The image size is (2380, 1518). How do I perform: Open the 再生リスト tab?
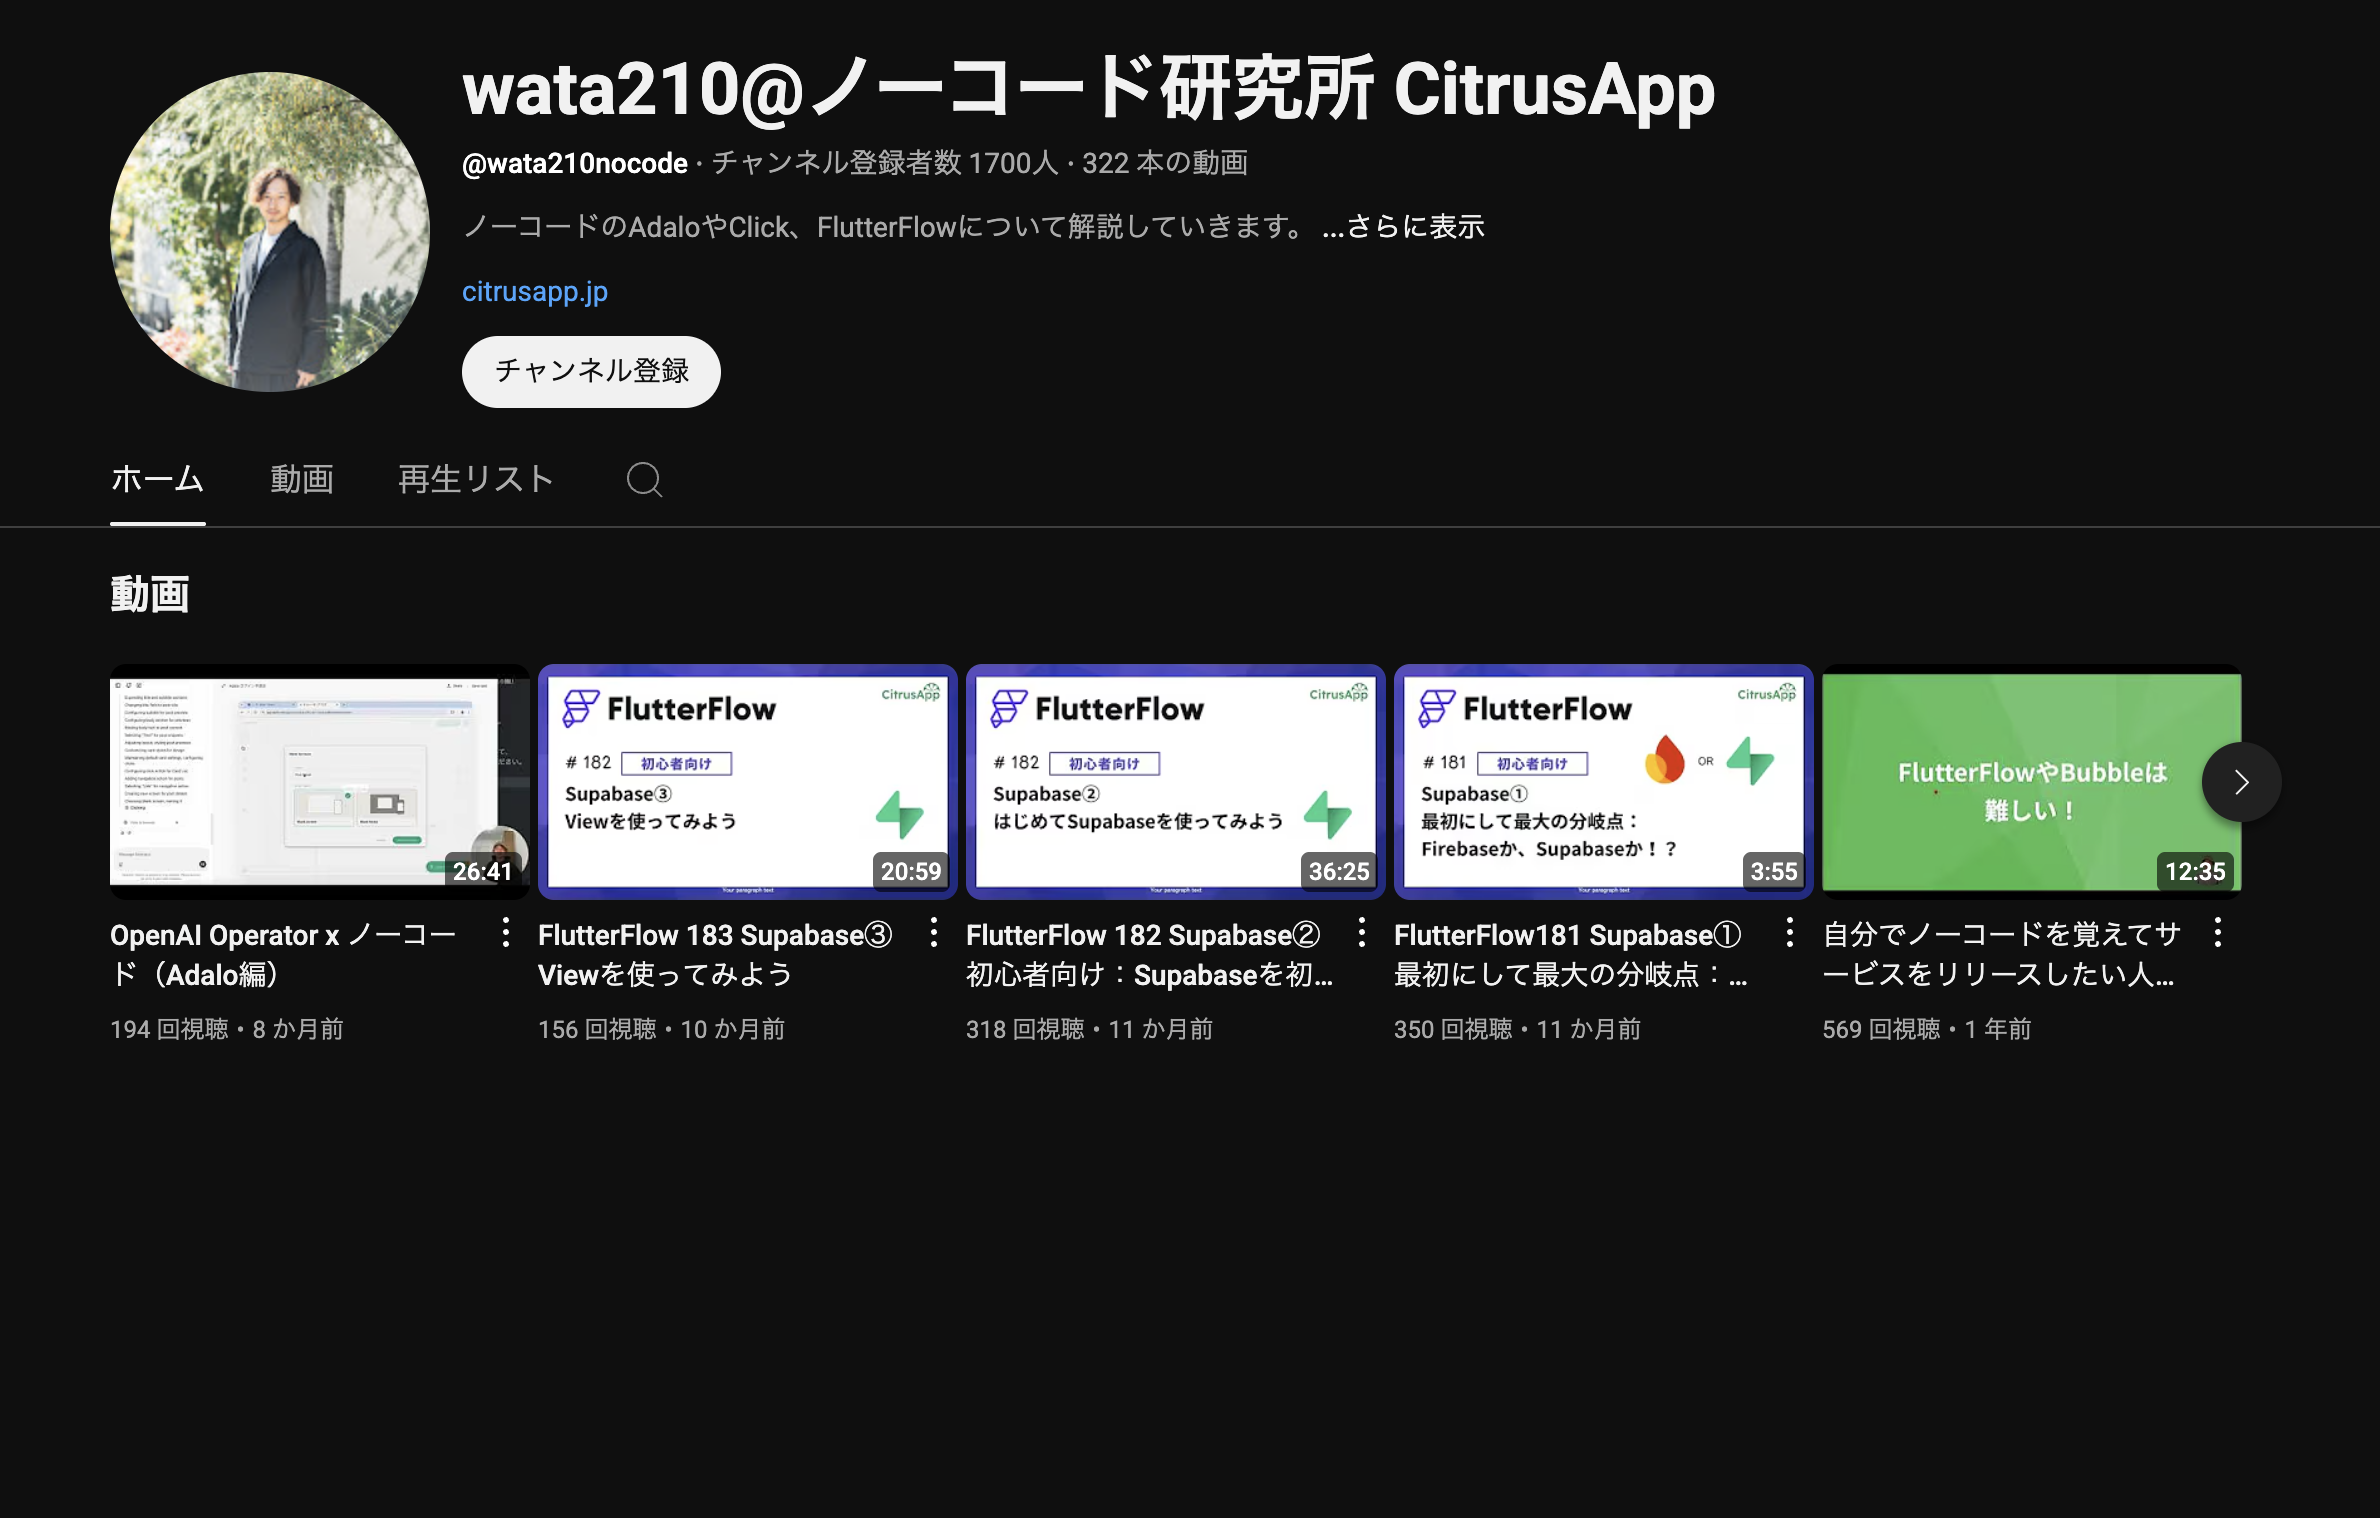click(475, 480)
